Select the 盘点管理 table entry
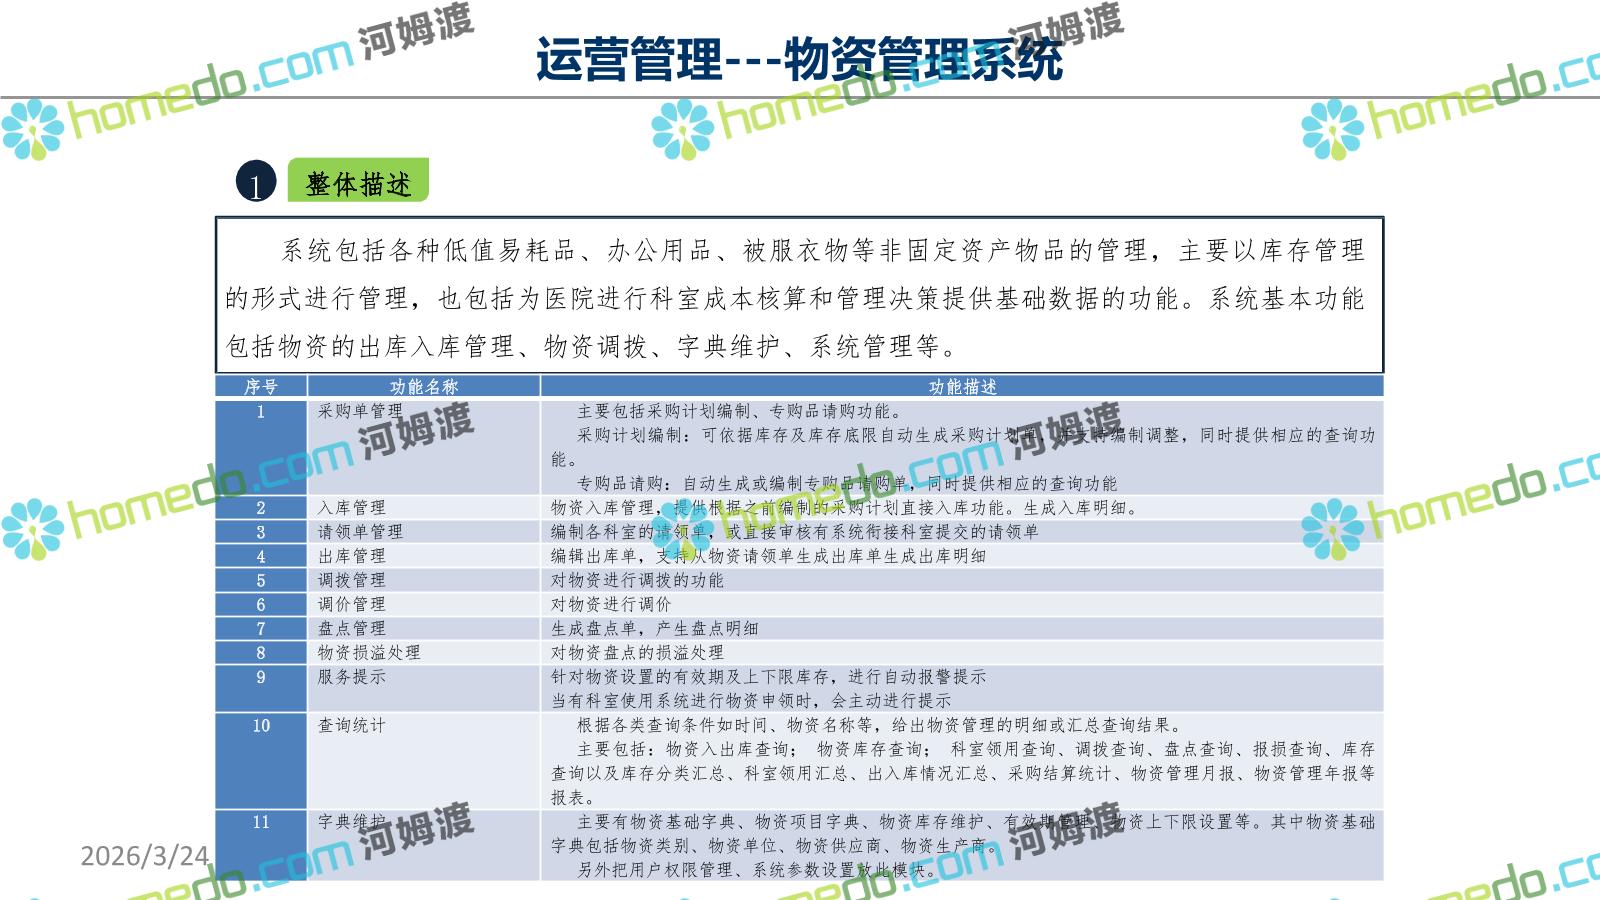This screenshot has height=900, width=1600. 351,628
